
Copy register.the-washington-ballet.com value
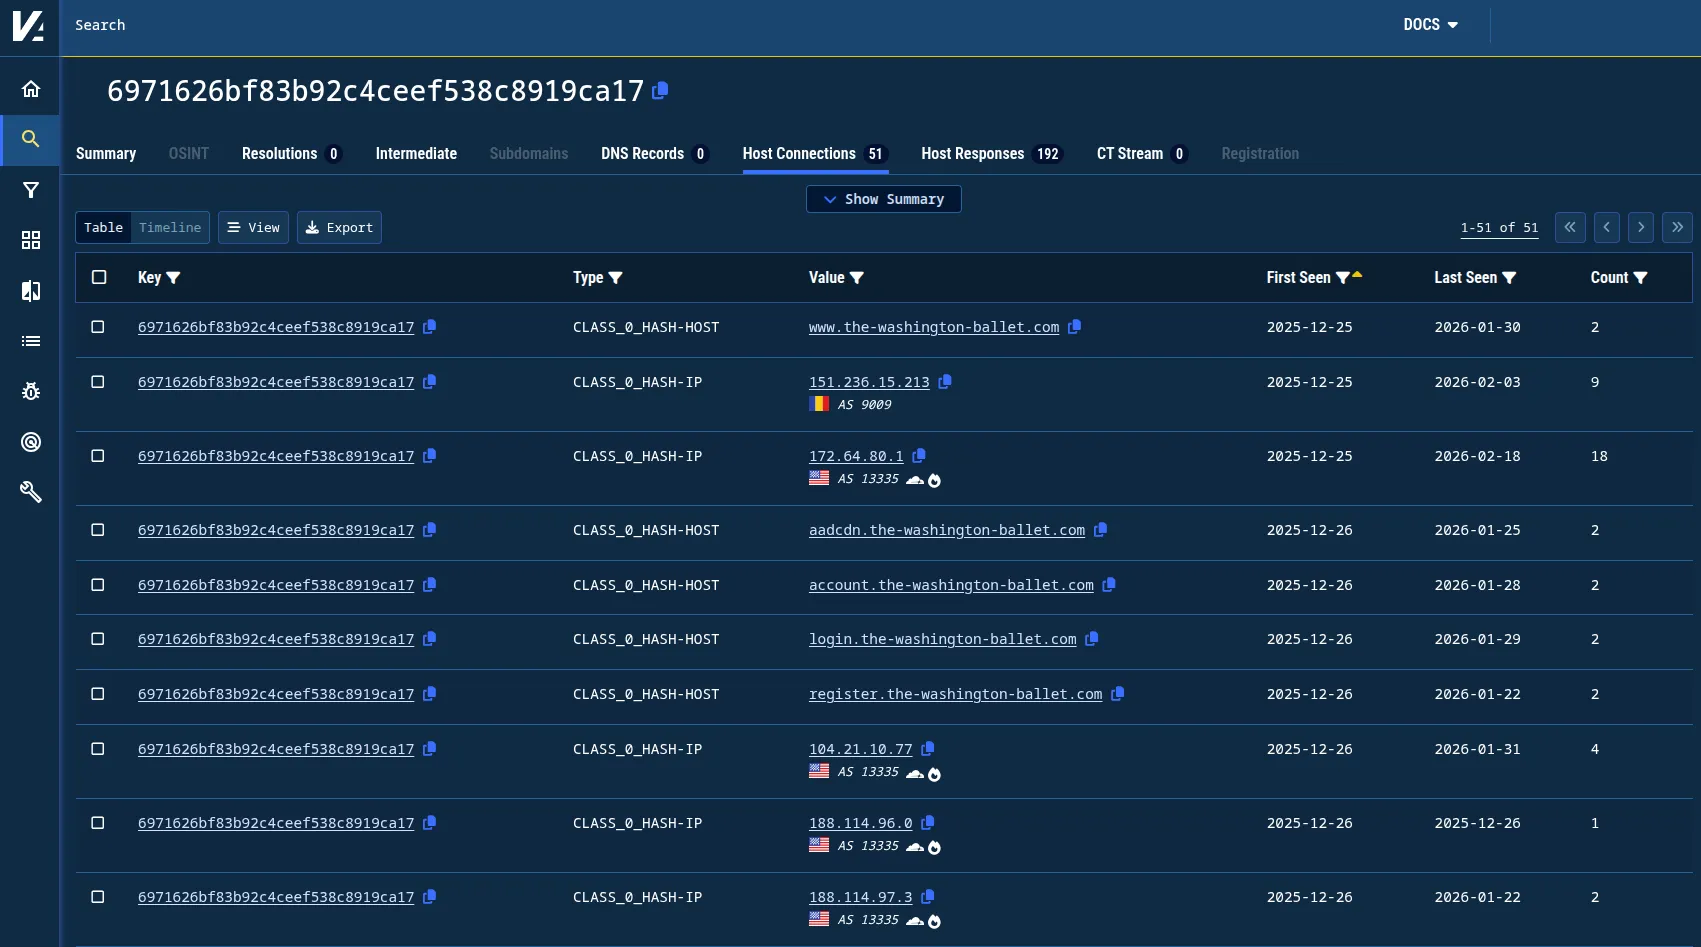pyautogui.click(x=1118, y=694)
